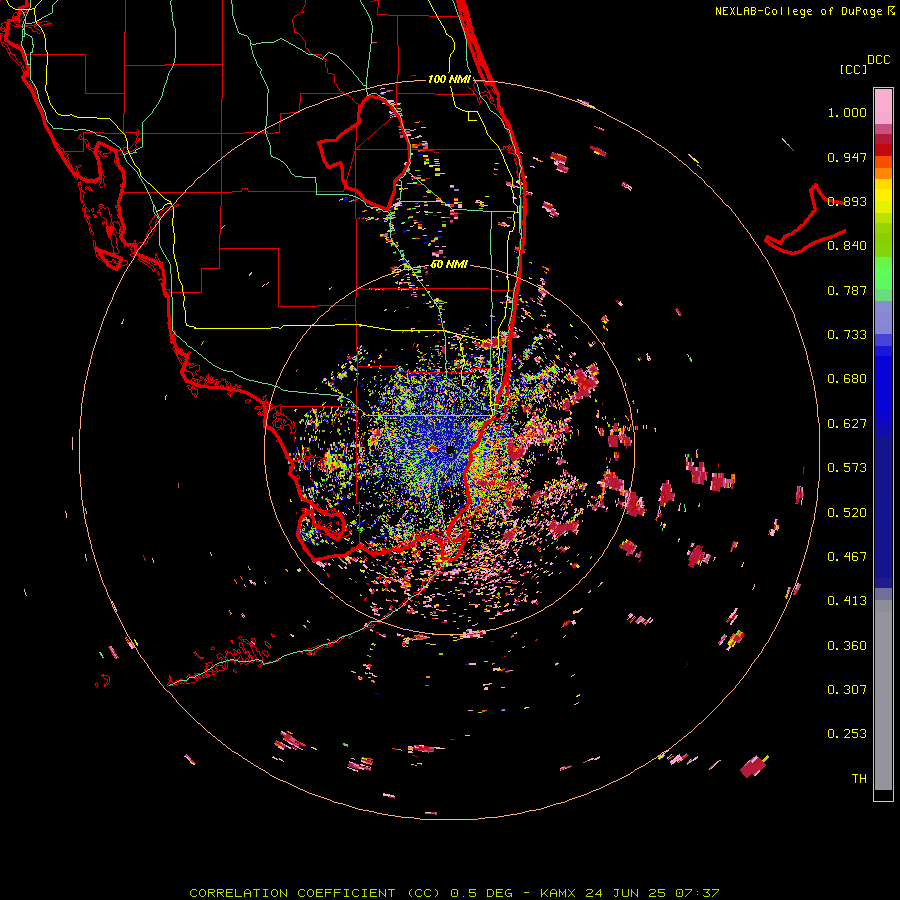Click the CORRELATION COEFFICIENT caption text
Viewport: 900px width, 900px height.
[292, 893]
